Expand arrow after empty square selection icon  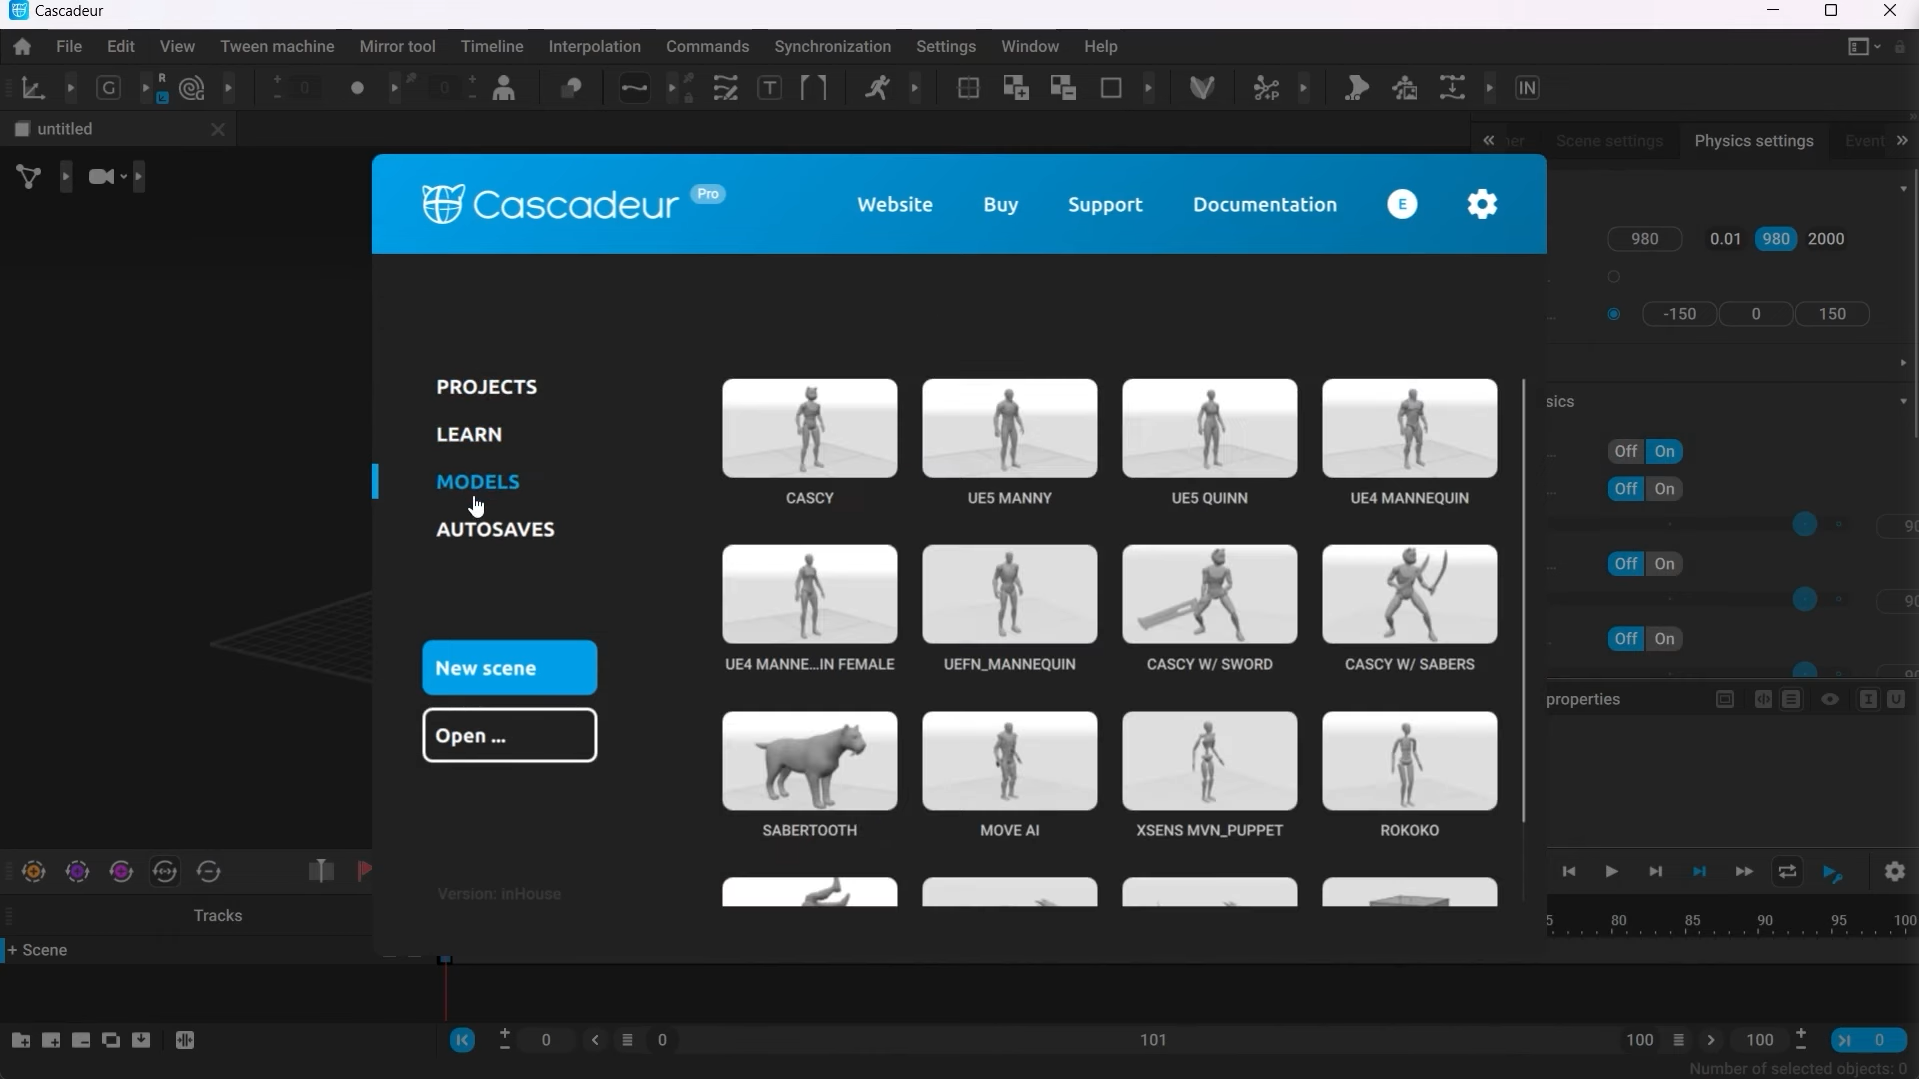point(1149,88)
